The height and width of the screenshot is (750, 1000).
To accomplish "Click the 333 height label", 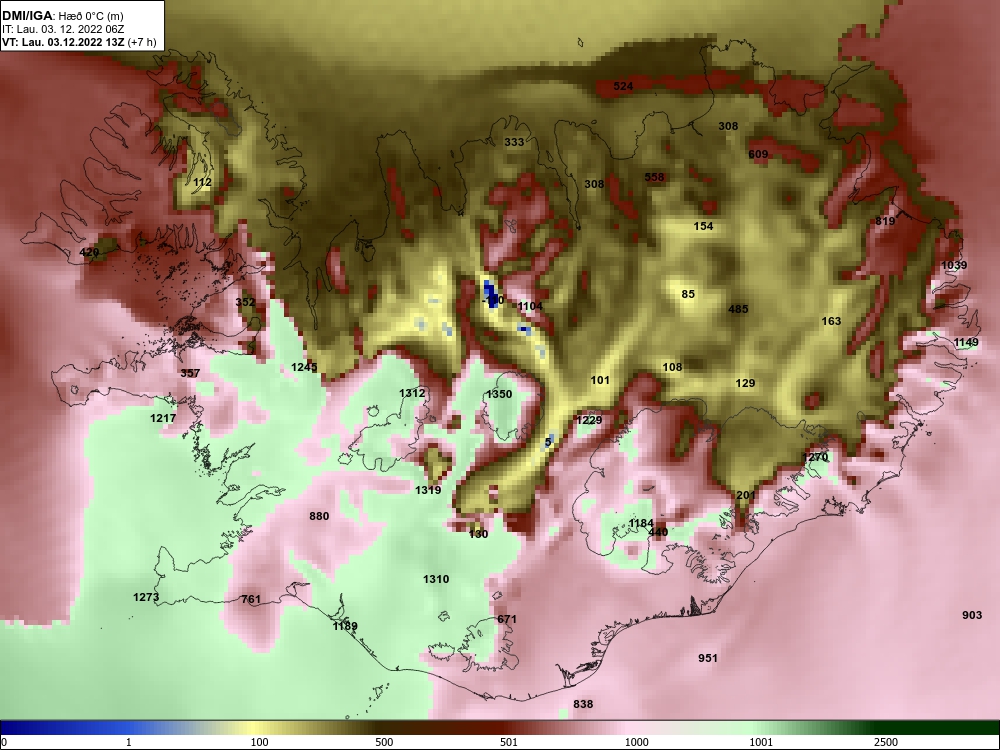I will coord(514,142).
